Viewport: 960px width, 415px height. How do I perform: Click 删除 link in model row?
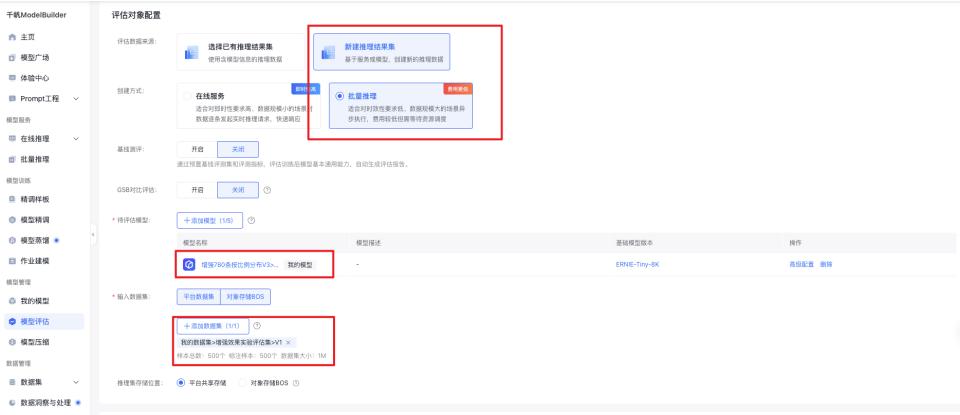tap(826, 264)
